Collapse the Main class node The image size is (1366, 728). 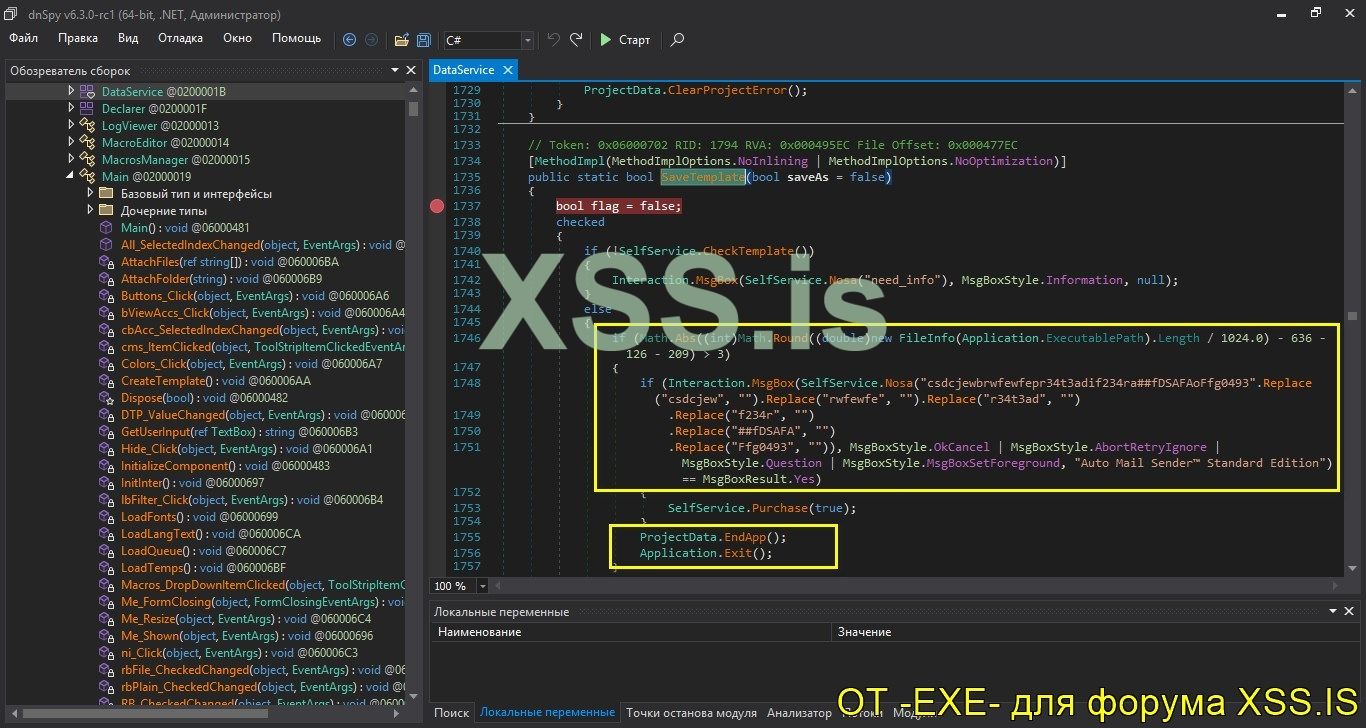tap(71, 176)
